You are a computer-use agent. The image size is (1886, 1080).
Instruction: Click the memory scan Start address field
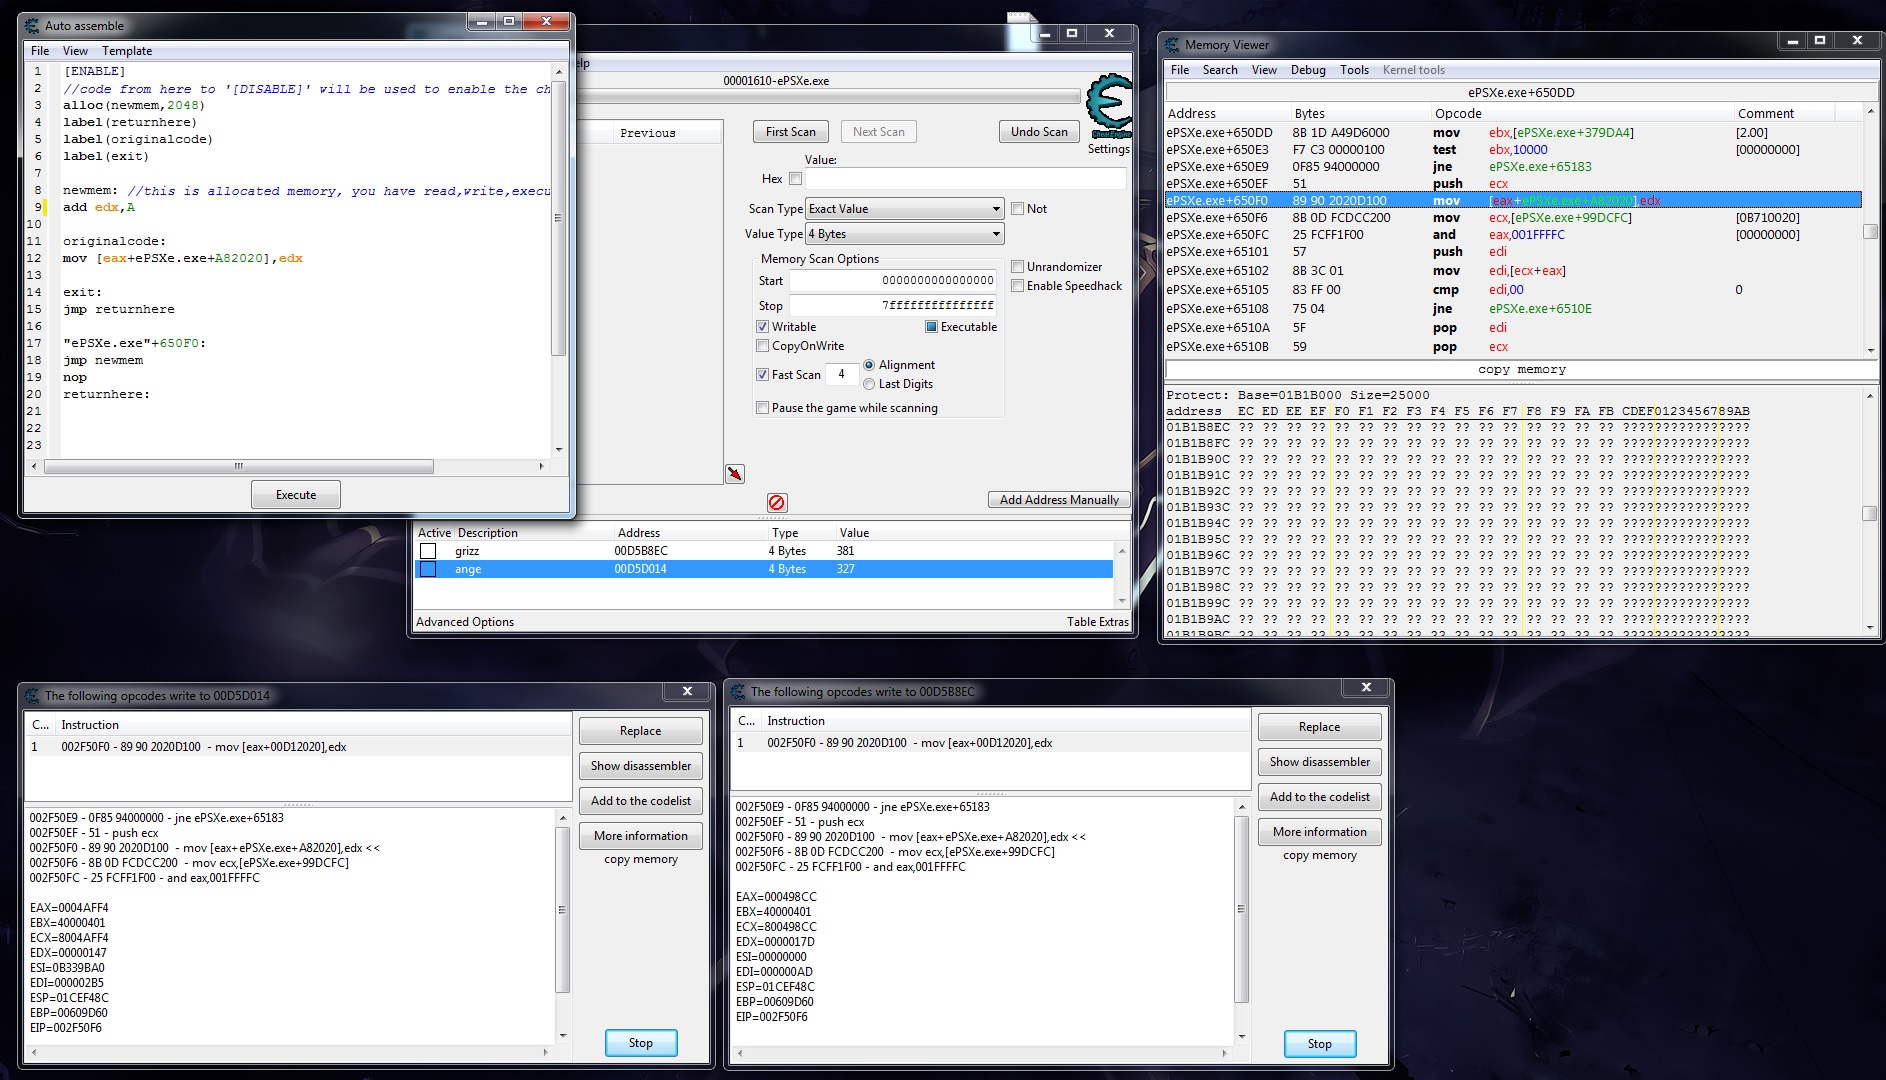[893, 281]
